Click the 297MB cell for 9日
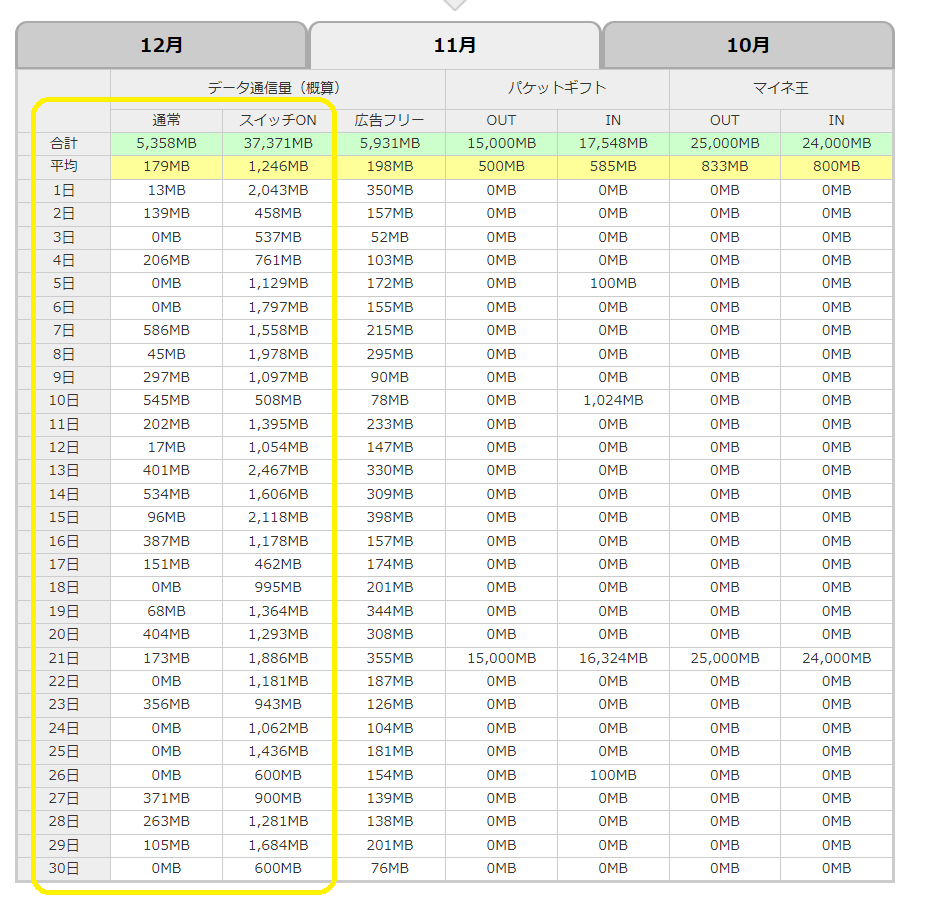The image size is (933, 901). [166, 378]
